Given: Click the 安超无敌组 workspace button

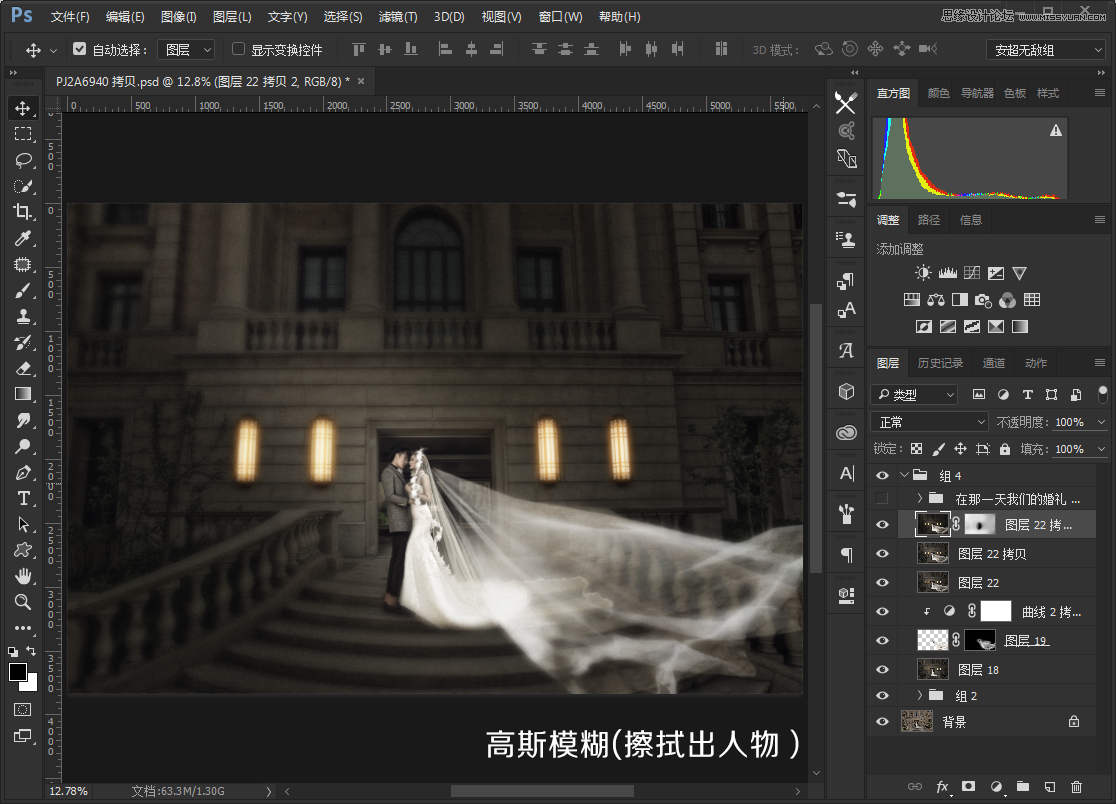Looking at the screenshot, I should [1046, 48].
